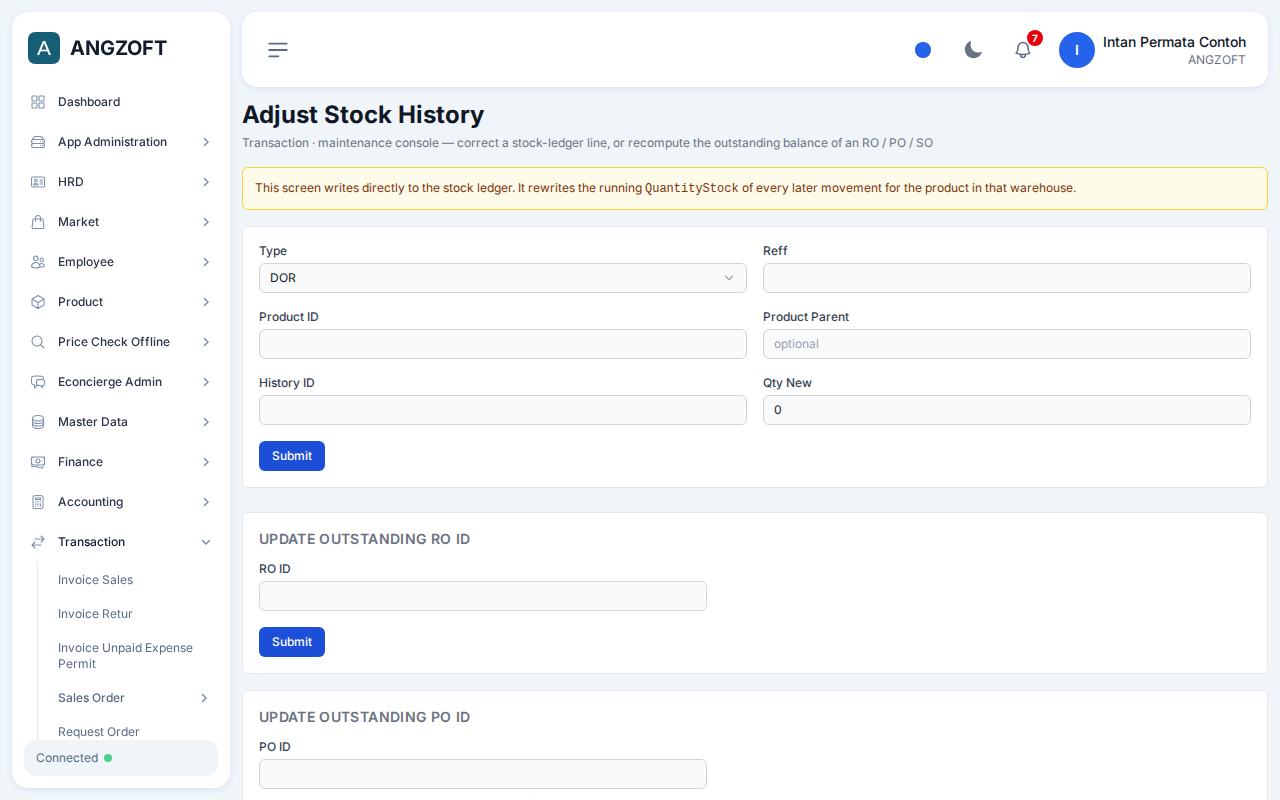The image size is (1280, 800).
Task: Click the HRD ID-card icon
Action: [38, 182]
